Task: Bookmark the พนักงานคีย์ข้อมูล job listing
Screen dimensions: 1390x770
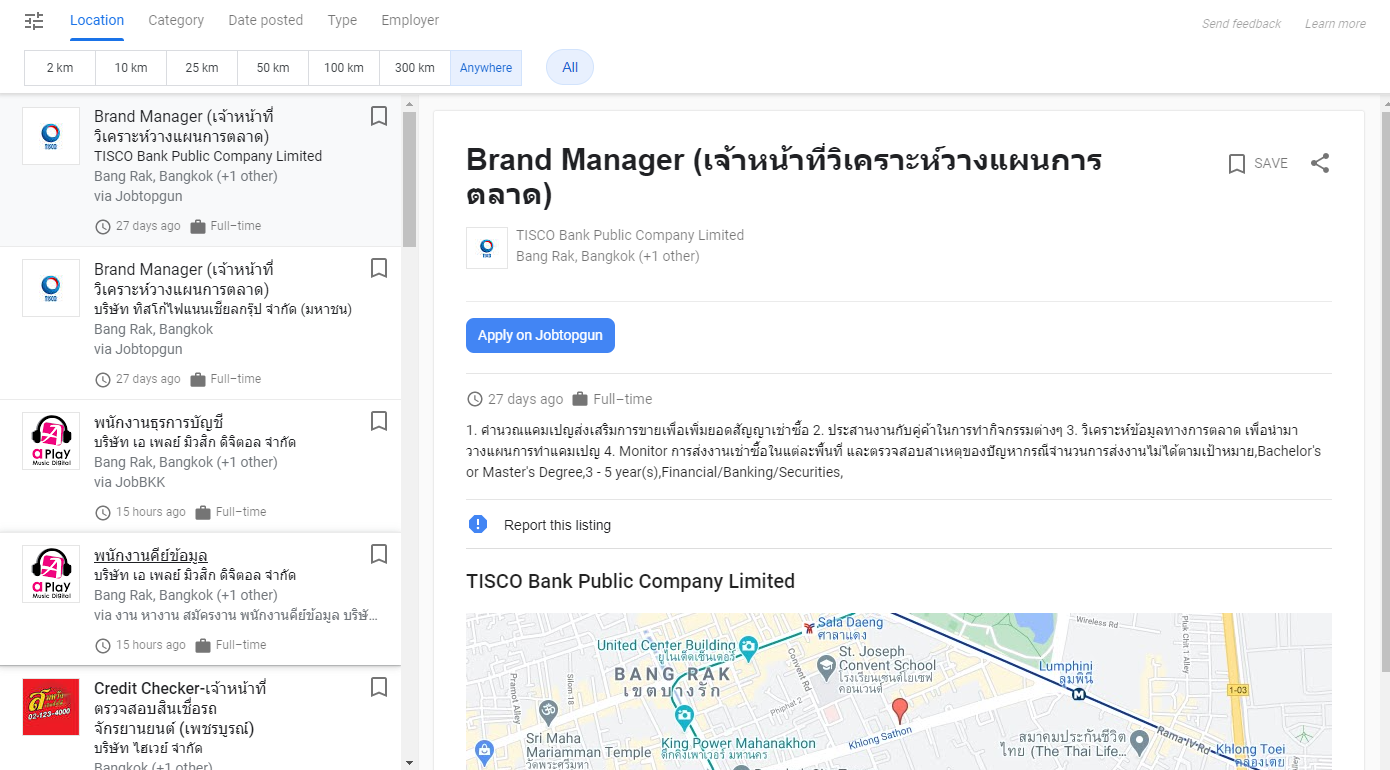Action: (x=379, y=554)
